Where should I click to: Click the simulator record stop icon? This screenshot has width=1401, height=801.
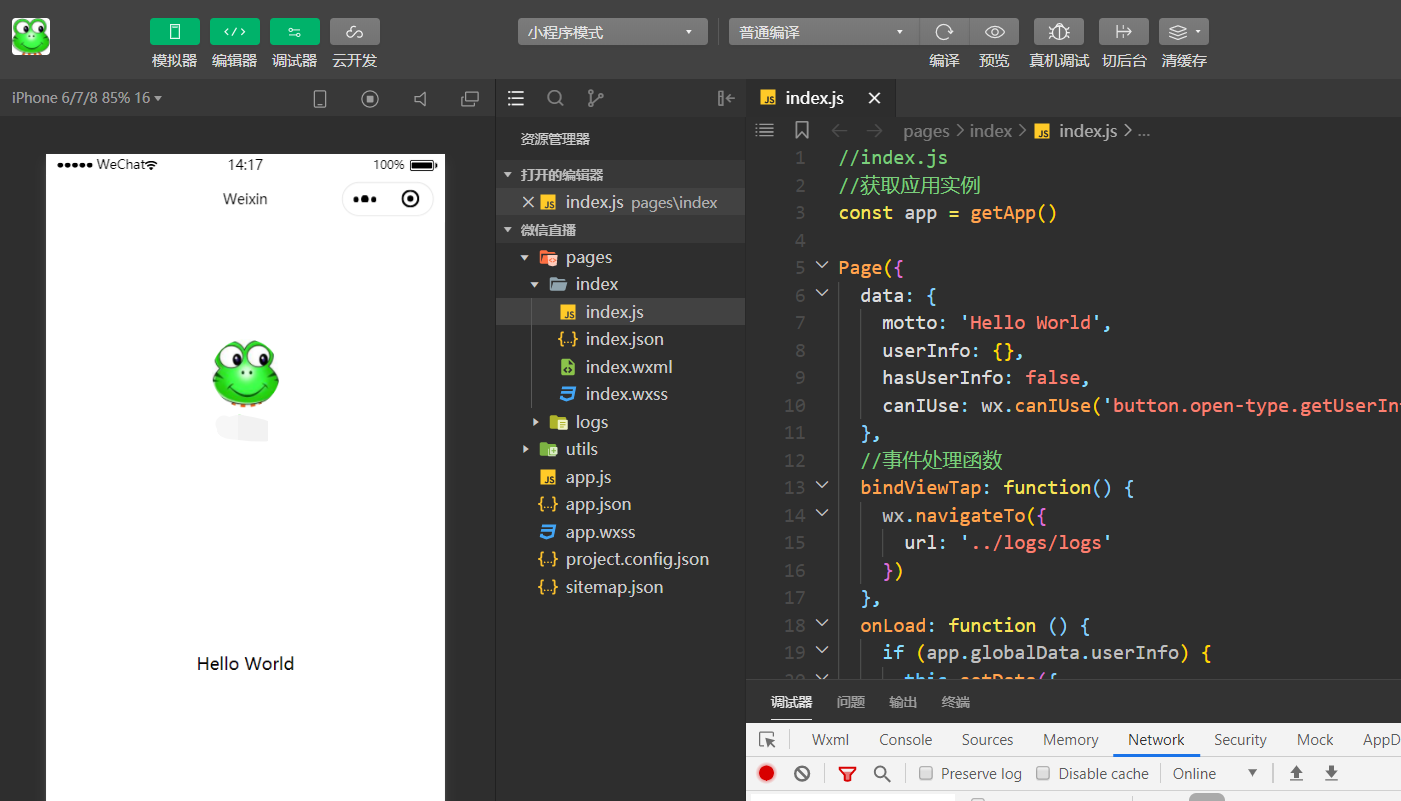[370, 98]
